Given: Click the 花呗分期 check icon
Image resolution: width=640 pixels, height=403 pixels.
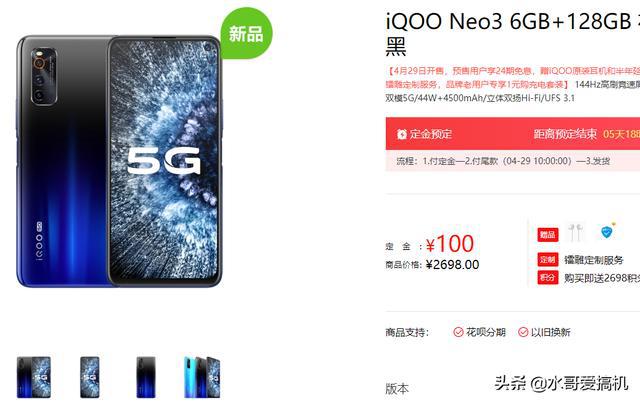Looking at the screenshot, I should pos(458,332).
